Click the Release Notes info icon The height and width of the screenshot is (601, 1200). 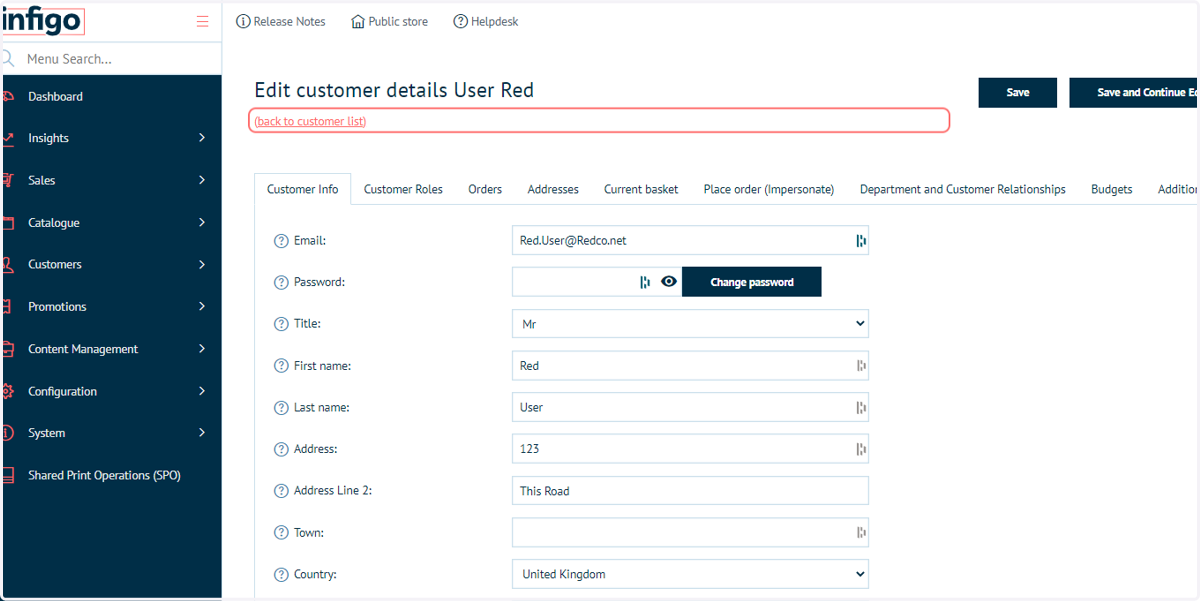point(243,21)
